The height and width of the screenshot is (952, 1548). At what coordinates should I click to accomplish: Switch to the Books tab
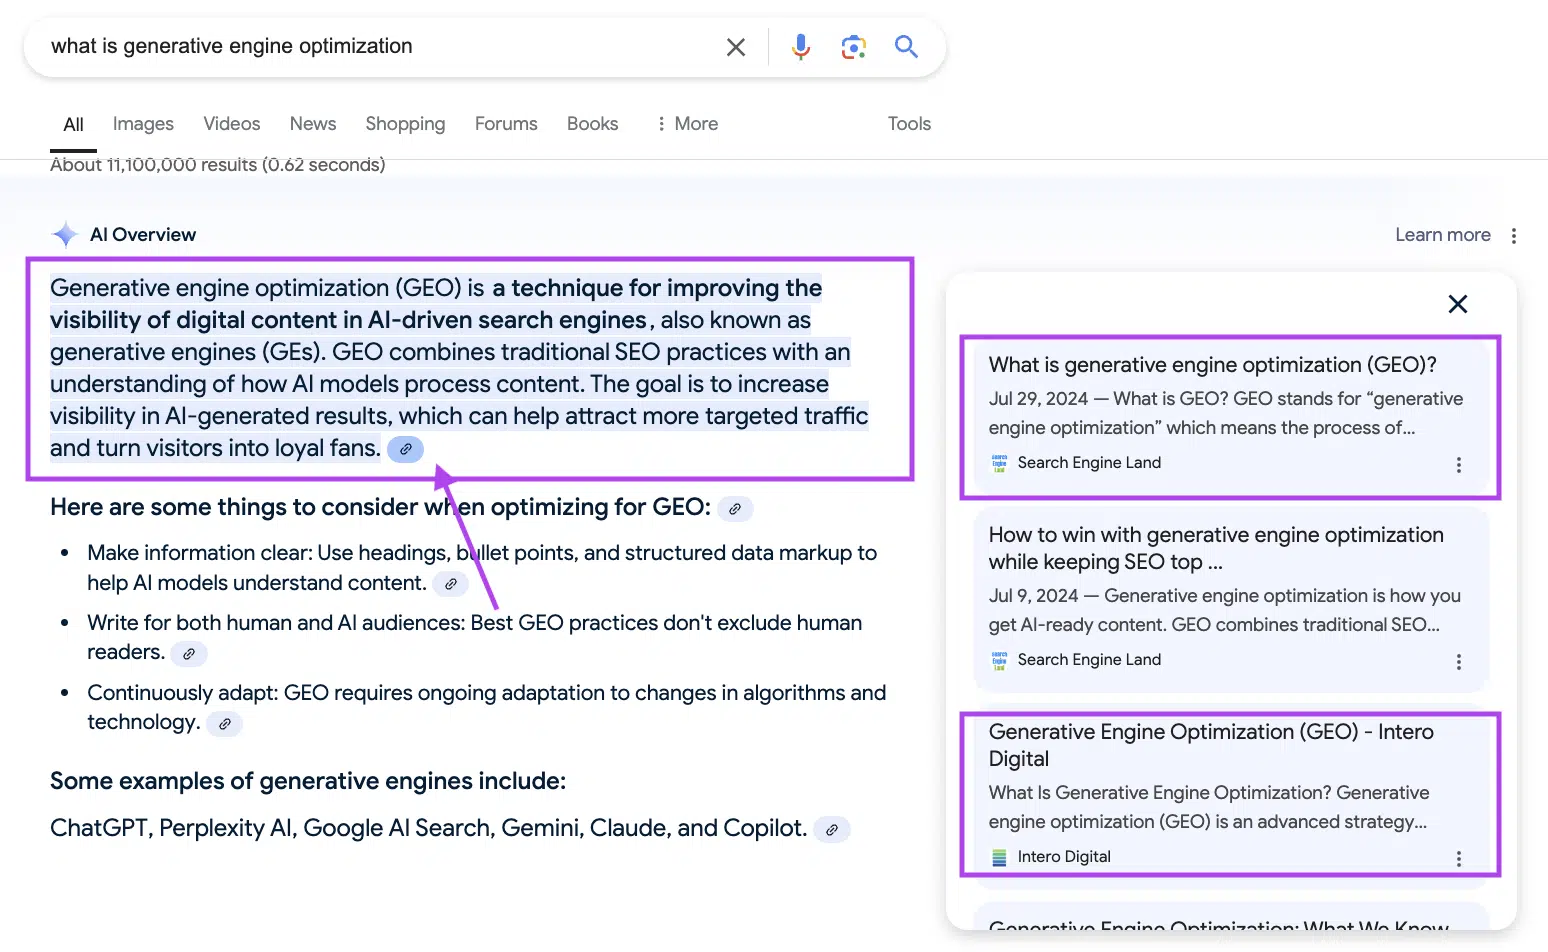tap(592, 124)
